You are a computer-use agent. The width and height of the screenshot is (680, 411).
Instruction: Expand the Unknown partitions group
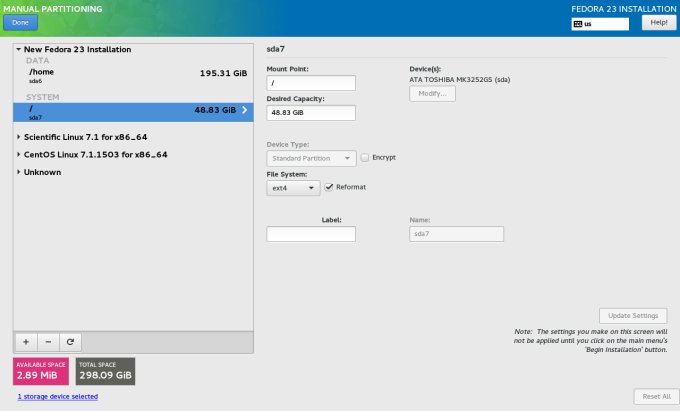click(19, 172)
